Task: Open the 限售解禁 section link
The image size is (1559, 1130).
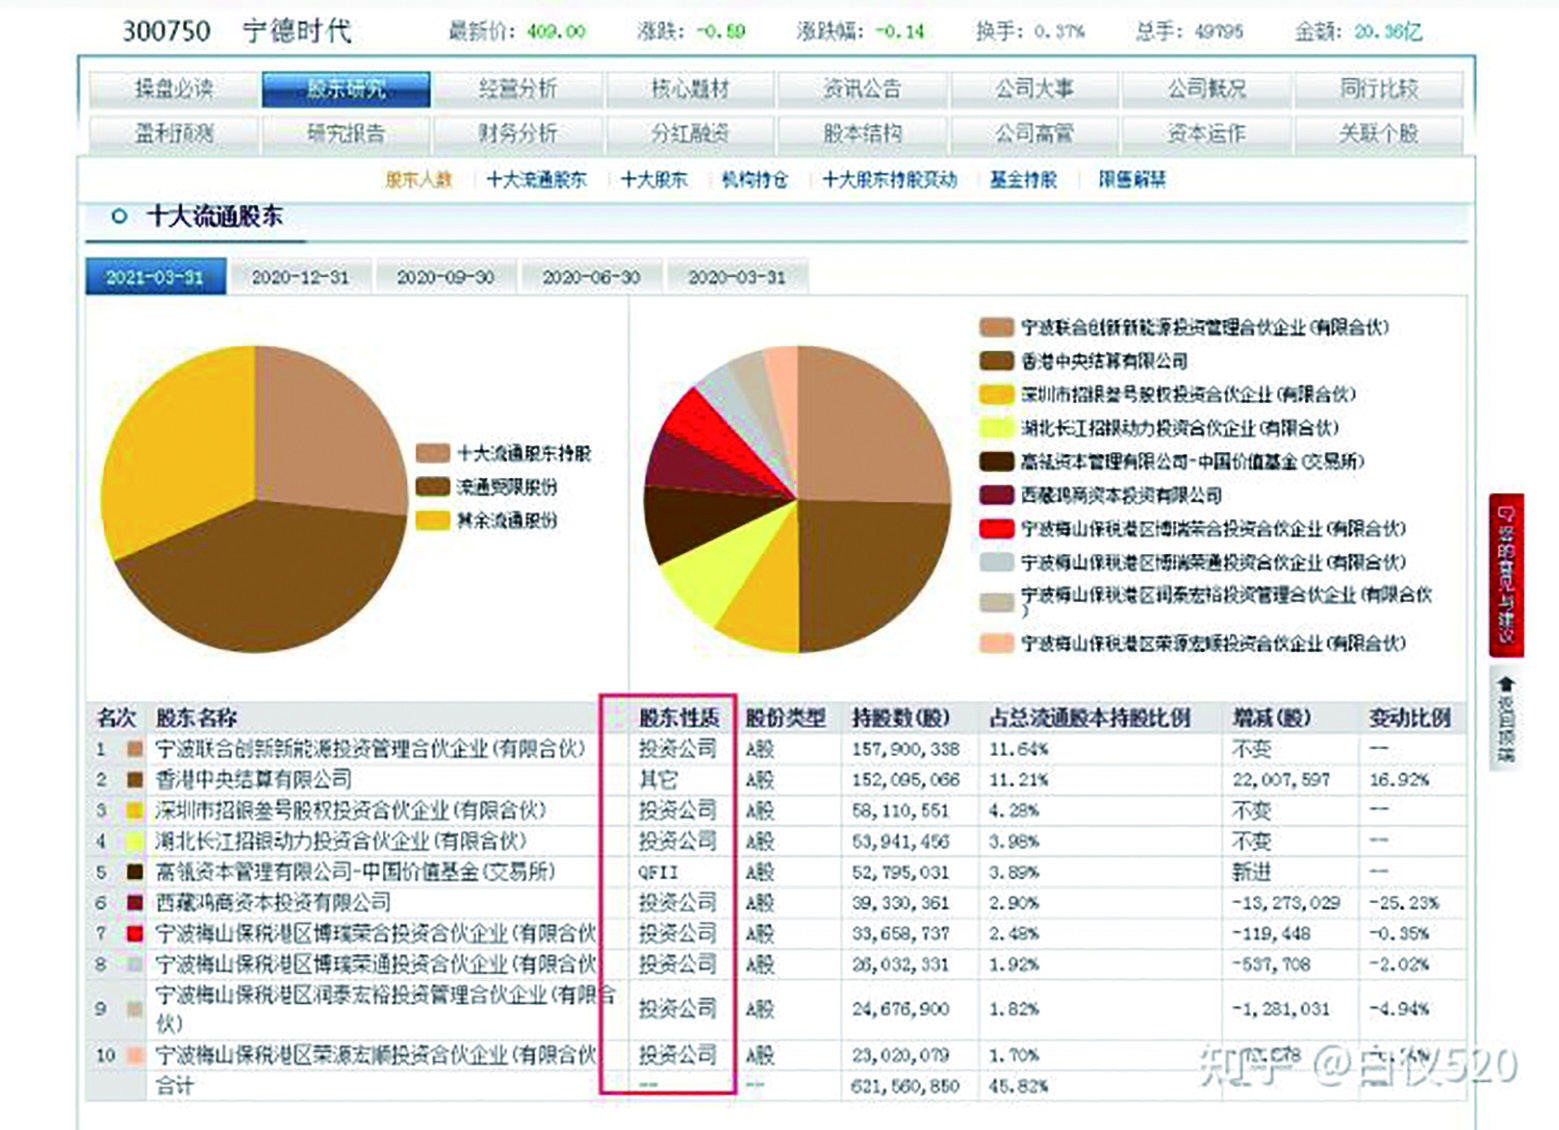Action: (x=1130, y=180)
